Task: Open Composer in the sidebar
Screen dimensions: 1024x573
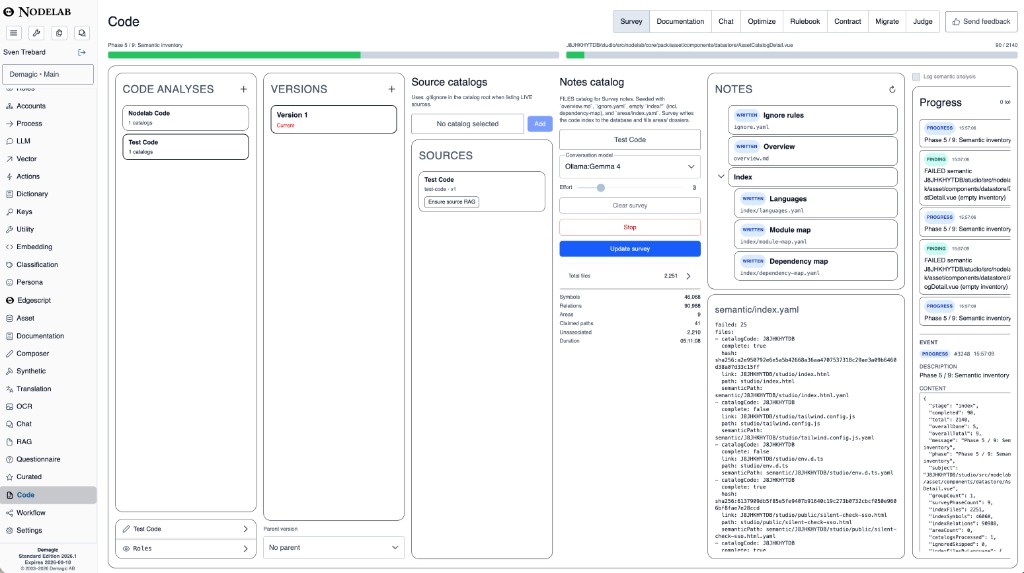Action: click(x=48, y=353)
